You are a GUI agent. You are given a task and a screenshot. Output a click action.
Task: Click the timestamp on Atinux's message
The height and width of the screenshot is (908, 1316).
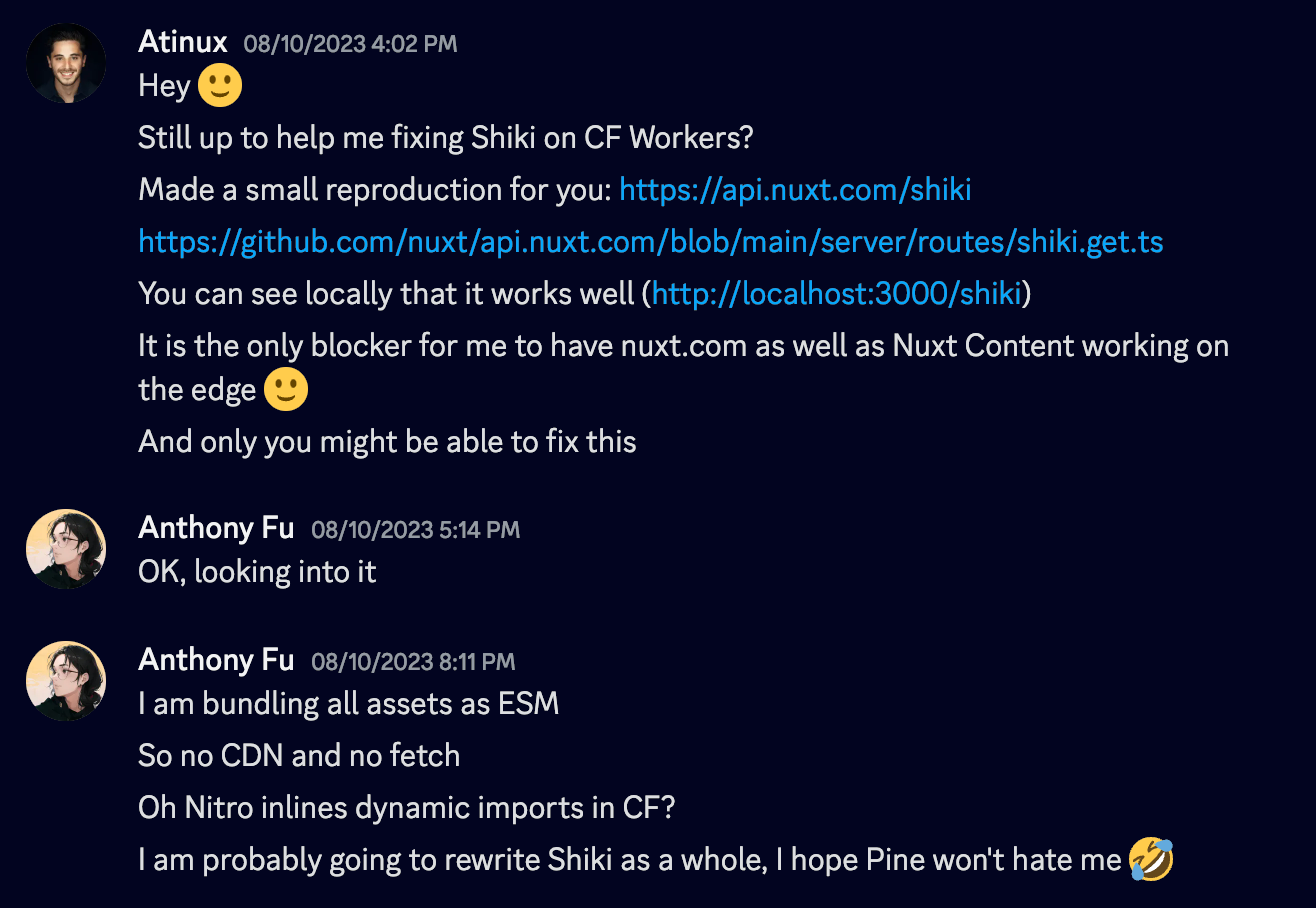[349, 44]
